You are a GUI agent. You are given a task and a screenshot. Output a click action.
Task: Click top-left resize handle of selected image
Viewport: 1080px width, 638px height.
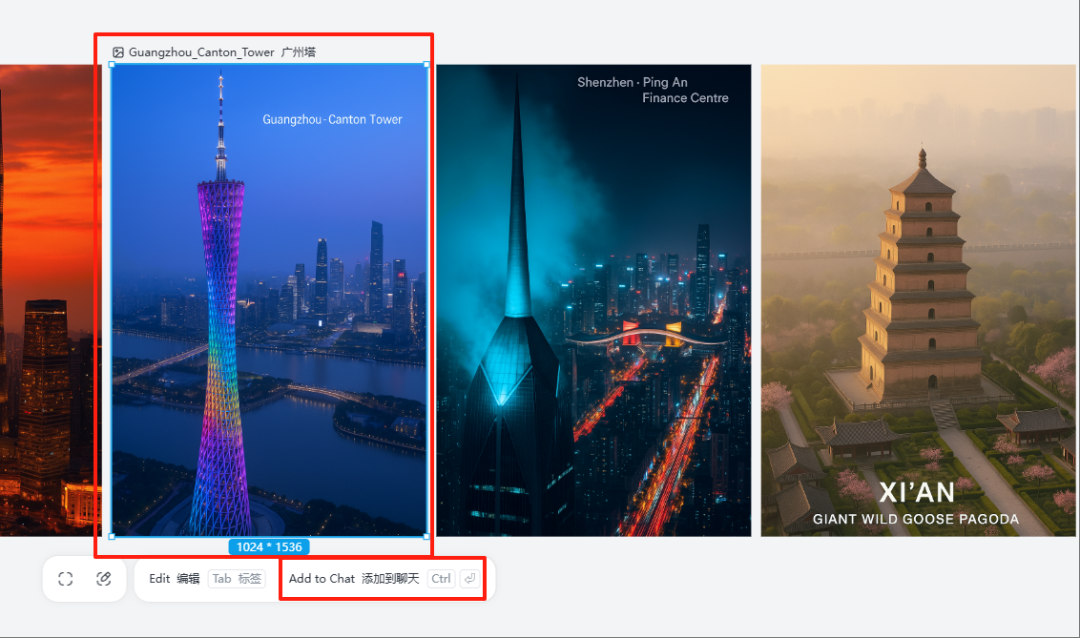111,65
